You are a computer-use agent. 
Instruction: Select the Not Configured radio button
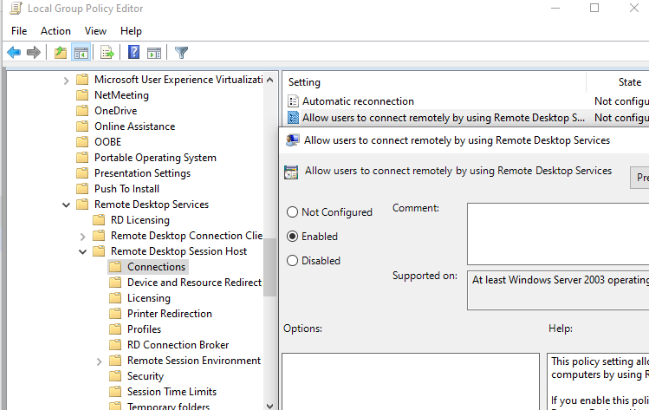point(292,212)
